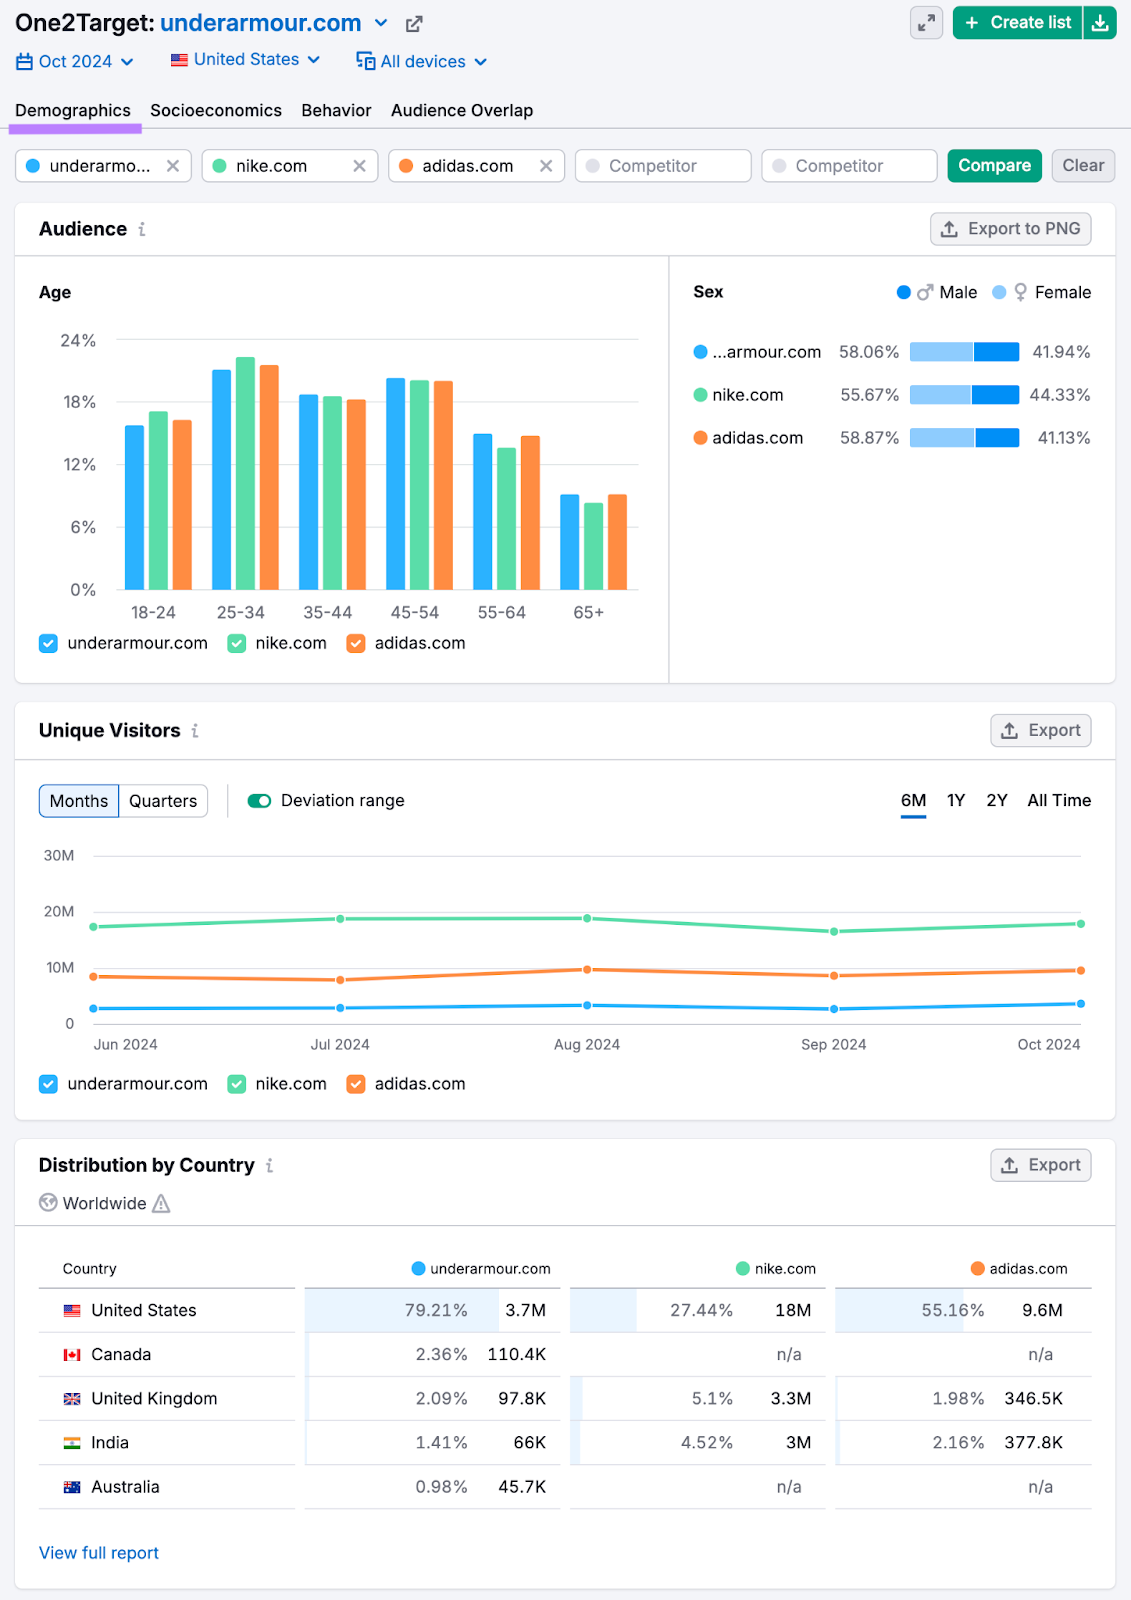Expand the United States country dropdown

[245, 60]
